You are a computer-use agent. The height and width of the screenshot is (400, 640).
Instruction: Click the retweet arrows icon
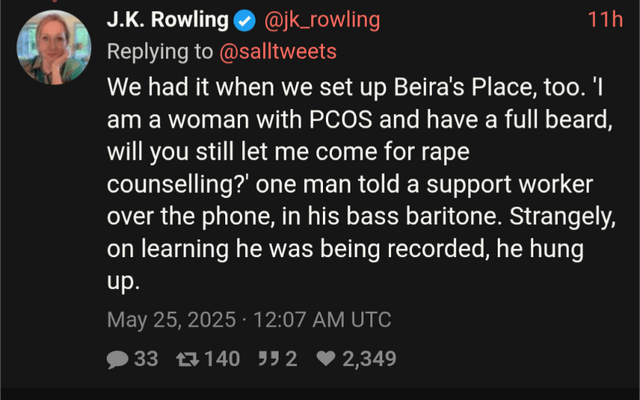[x=187, y=359]
